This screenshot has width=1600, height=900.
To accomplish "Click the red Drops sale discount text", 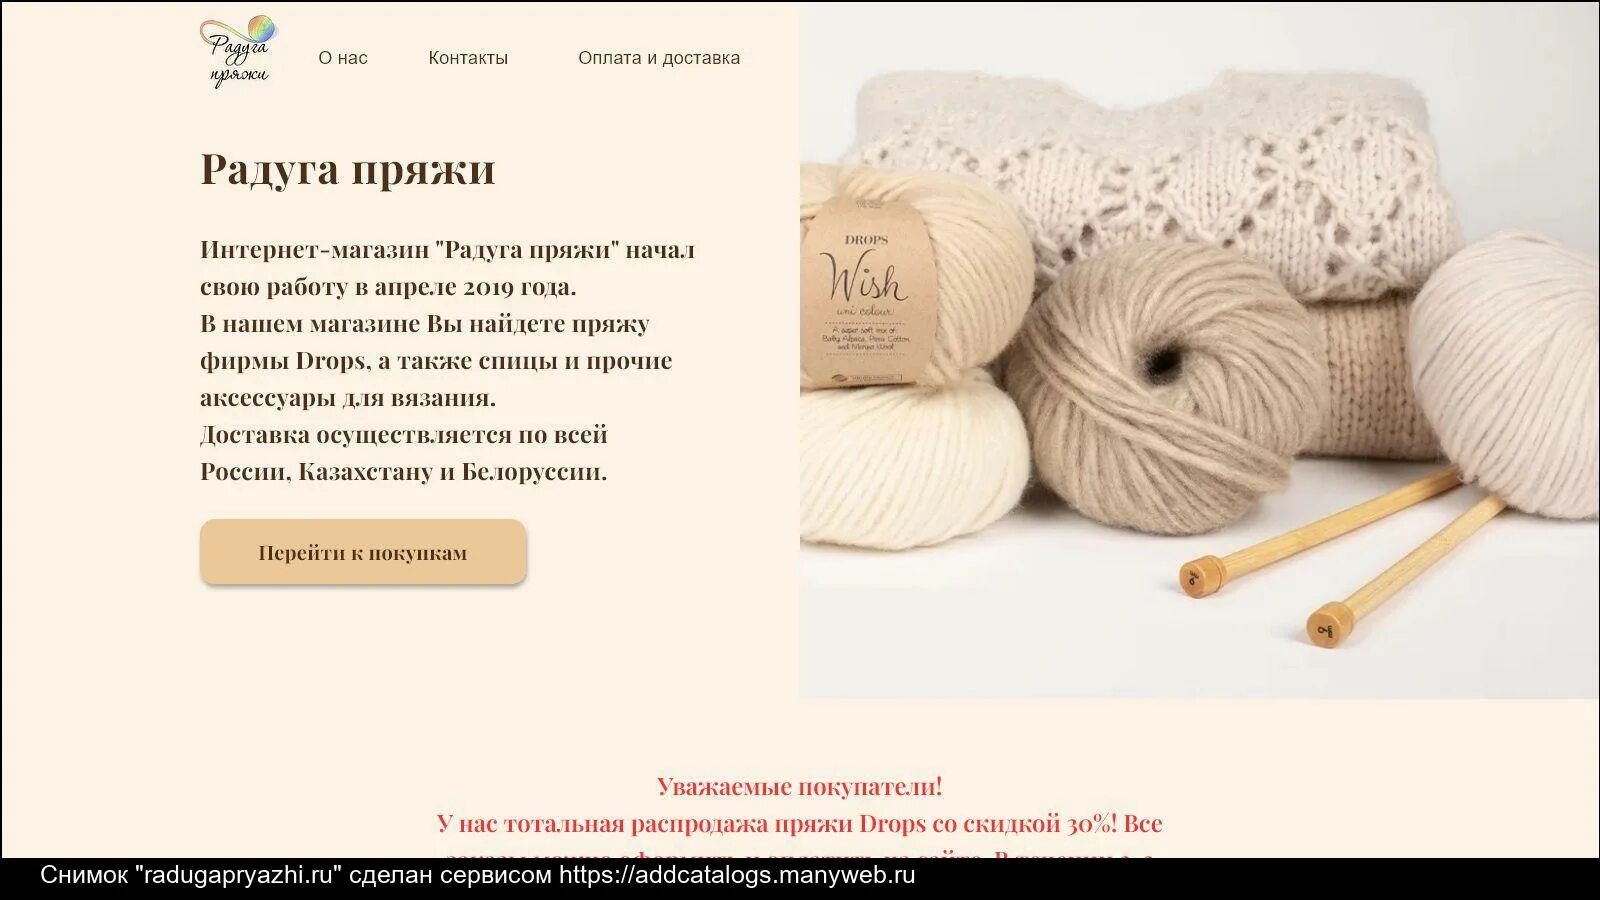I will click(800, 824).
